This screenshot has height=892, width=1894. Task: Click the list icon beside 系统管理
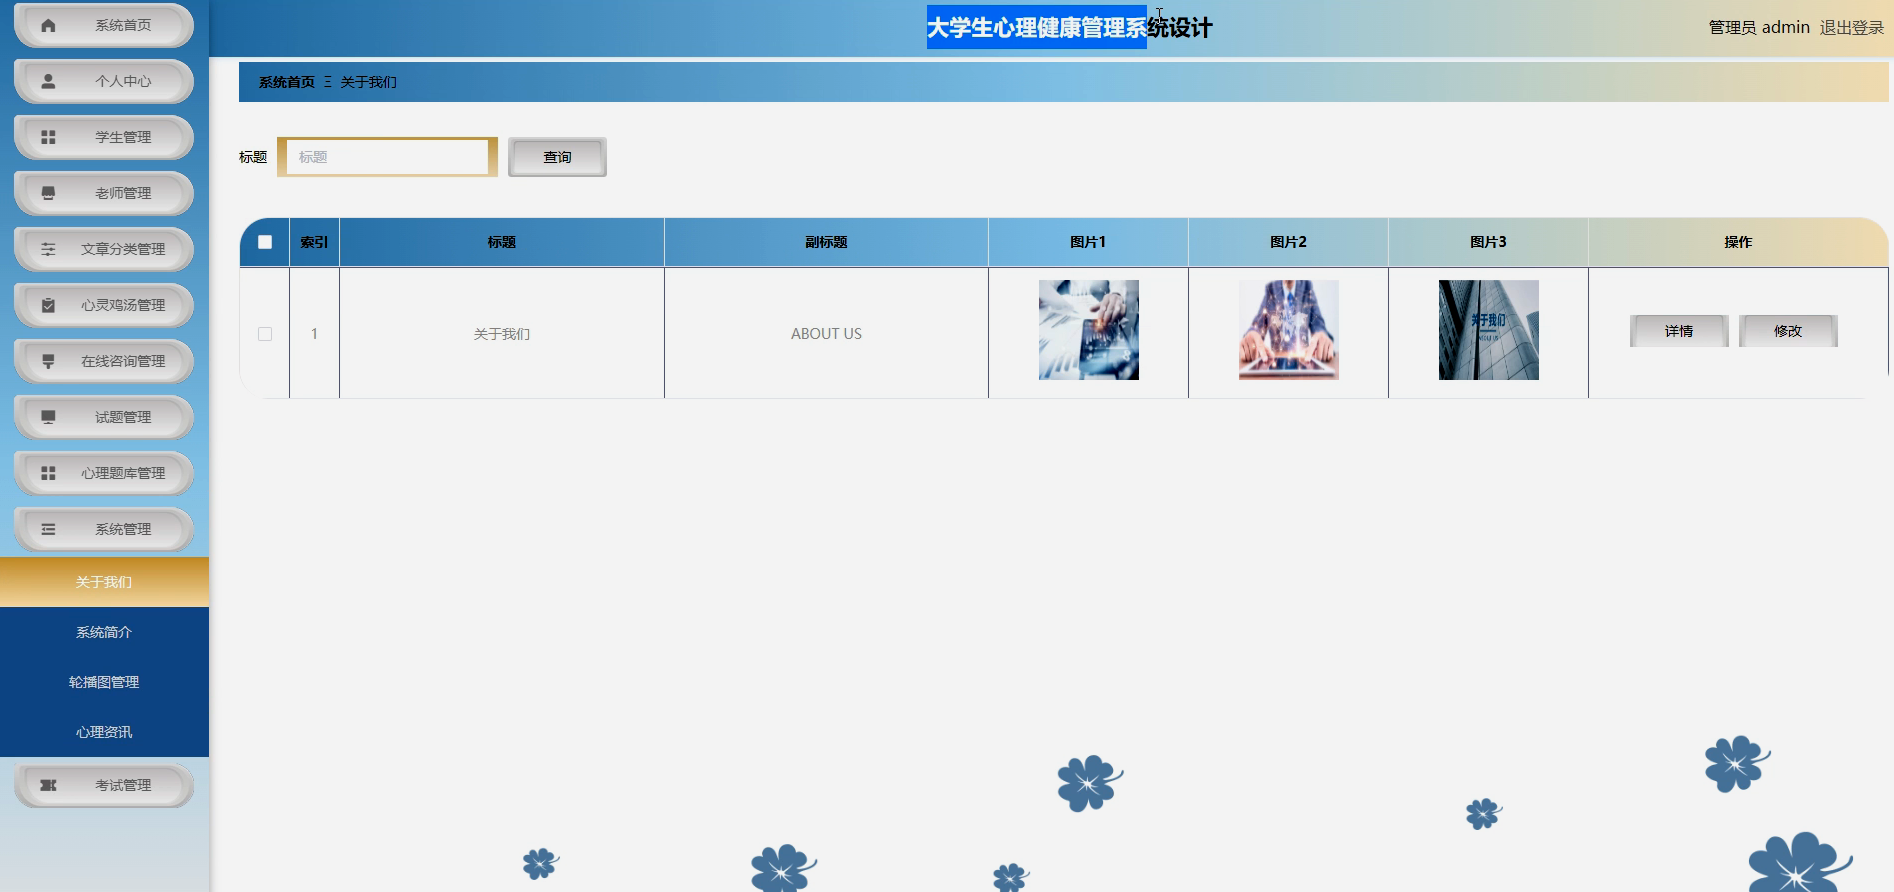(x=48, y=529)
